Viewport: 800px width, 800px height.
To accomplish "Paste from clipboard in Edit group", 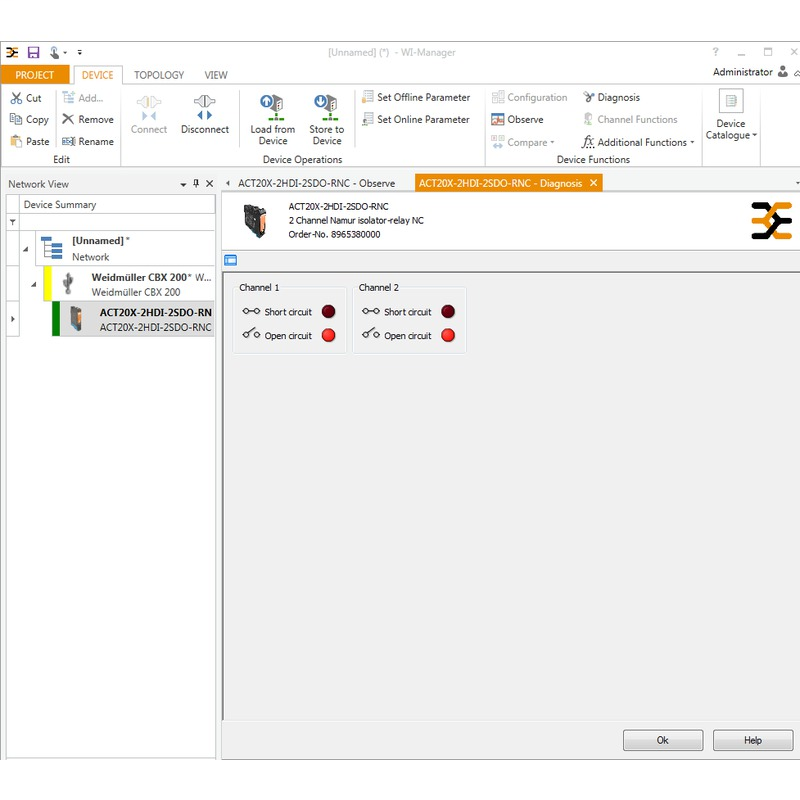I will (30, 141).
